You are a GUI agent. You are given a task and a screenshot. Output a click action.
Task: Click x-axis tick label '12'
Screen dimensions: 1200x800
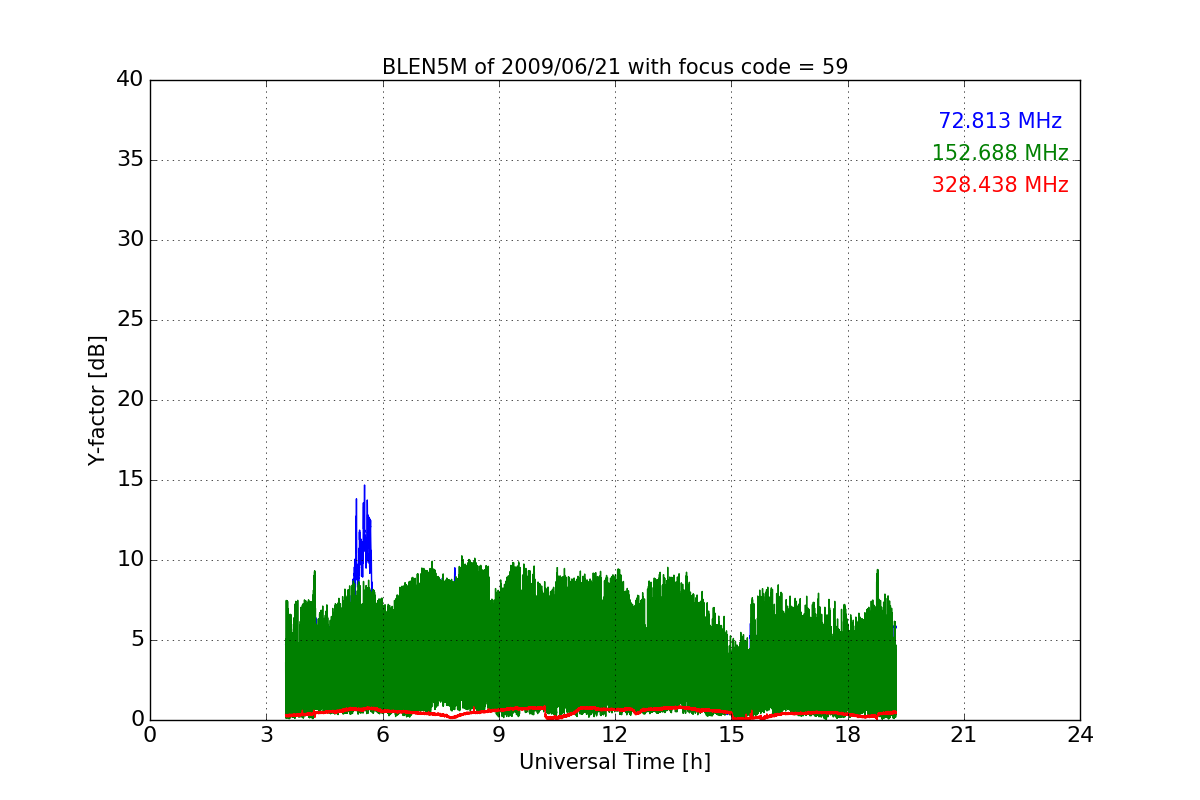[615, 735]
